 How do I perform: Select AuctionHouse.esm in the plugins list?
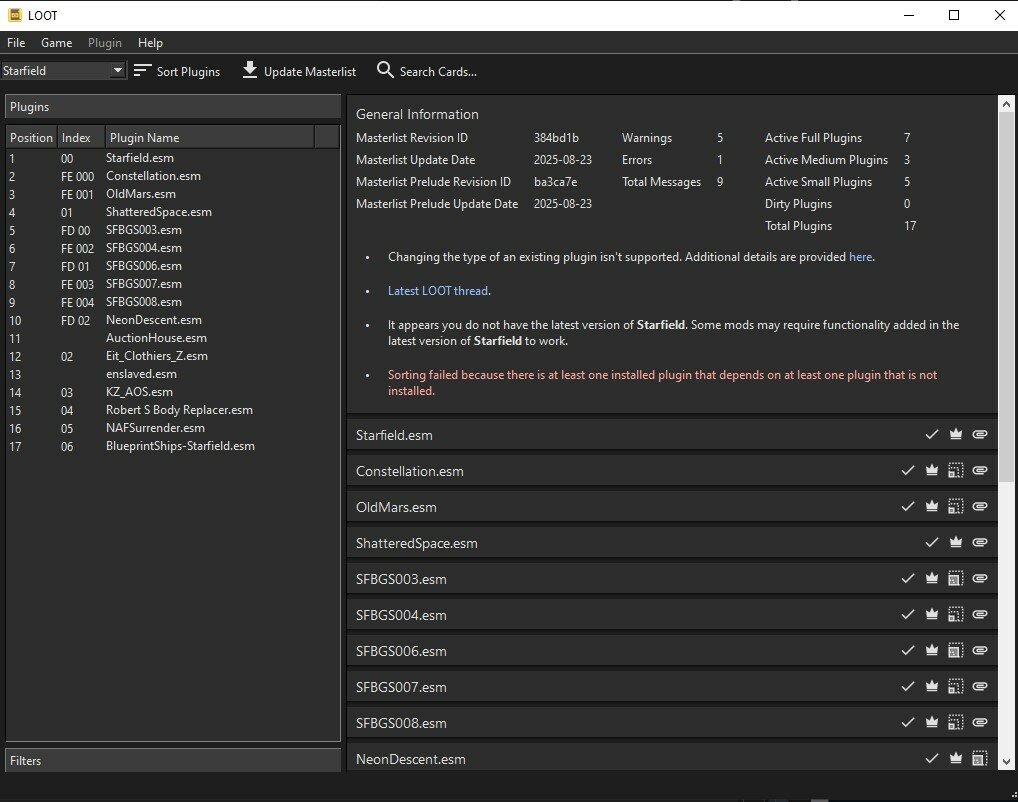pyautogui.click(x=173, y=338)
